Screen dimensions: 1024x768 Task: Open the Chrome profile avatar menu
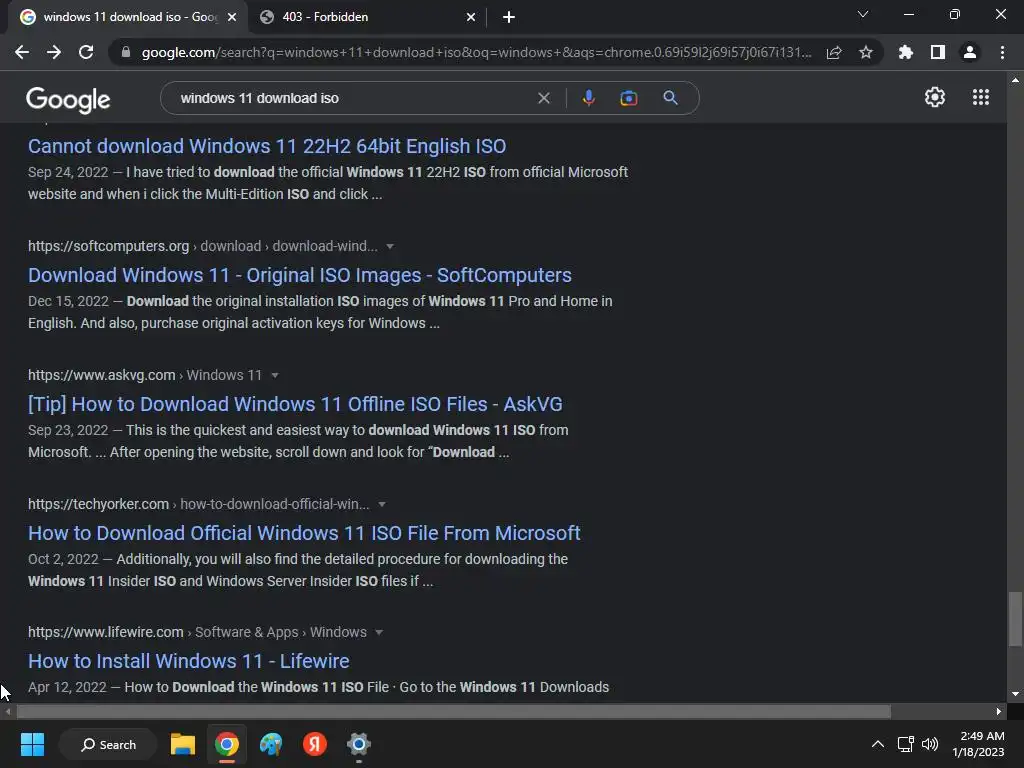coord(970,52)
